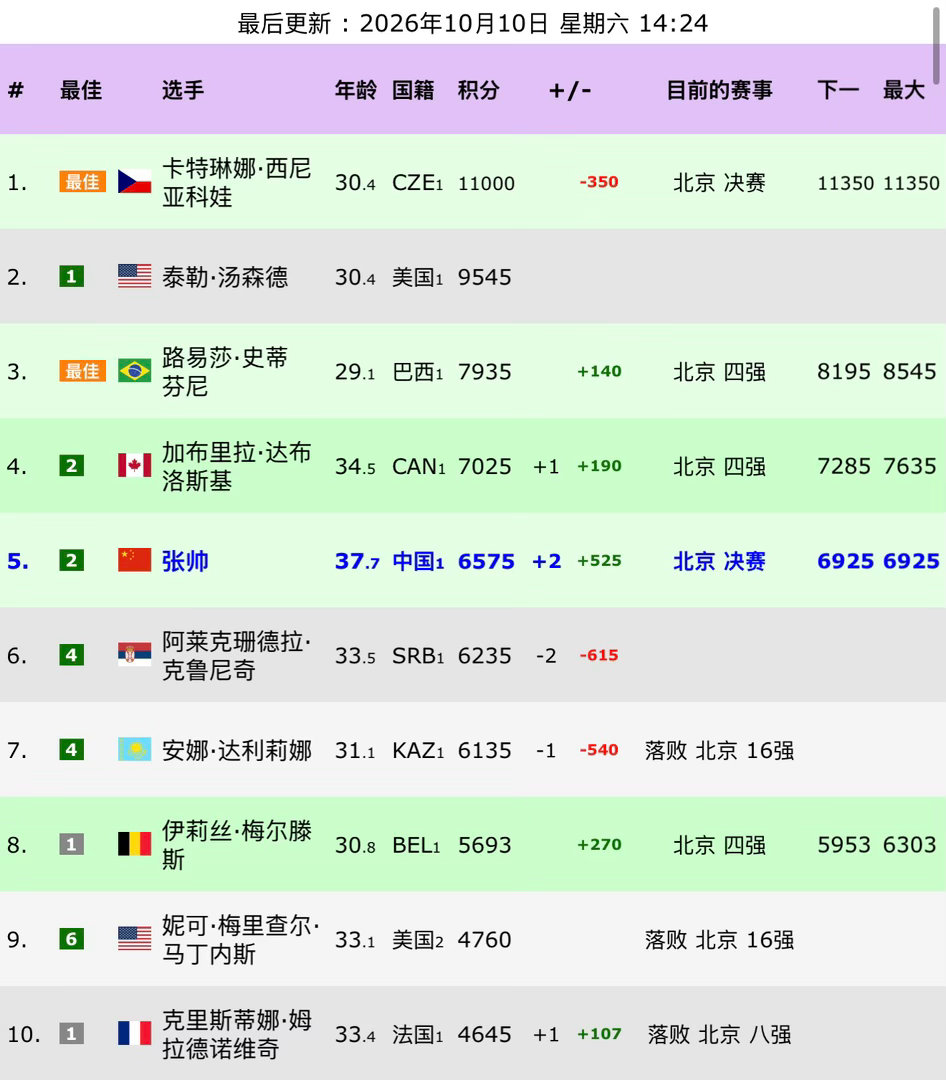The image size is (946, 1080).
Task: Click the red -615 points change
Action: [x=599, y=655]
